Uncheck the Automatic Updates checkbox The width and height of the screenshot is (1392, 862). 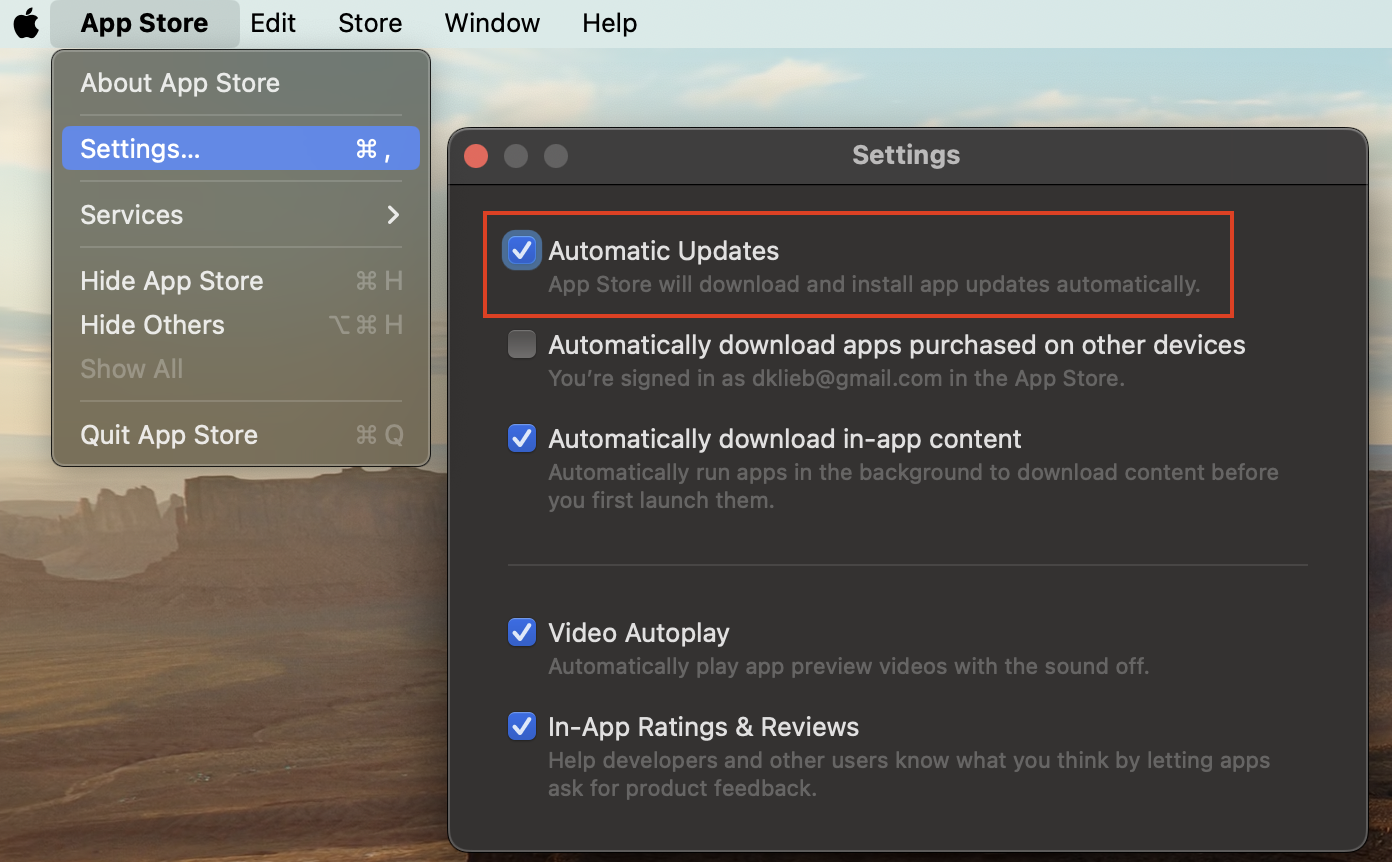[522, 251]
